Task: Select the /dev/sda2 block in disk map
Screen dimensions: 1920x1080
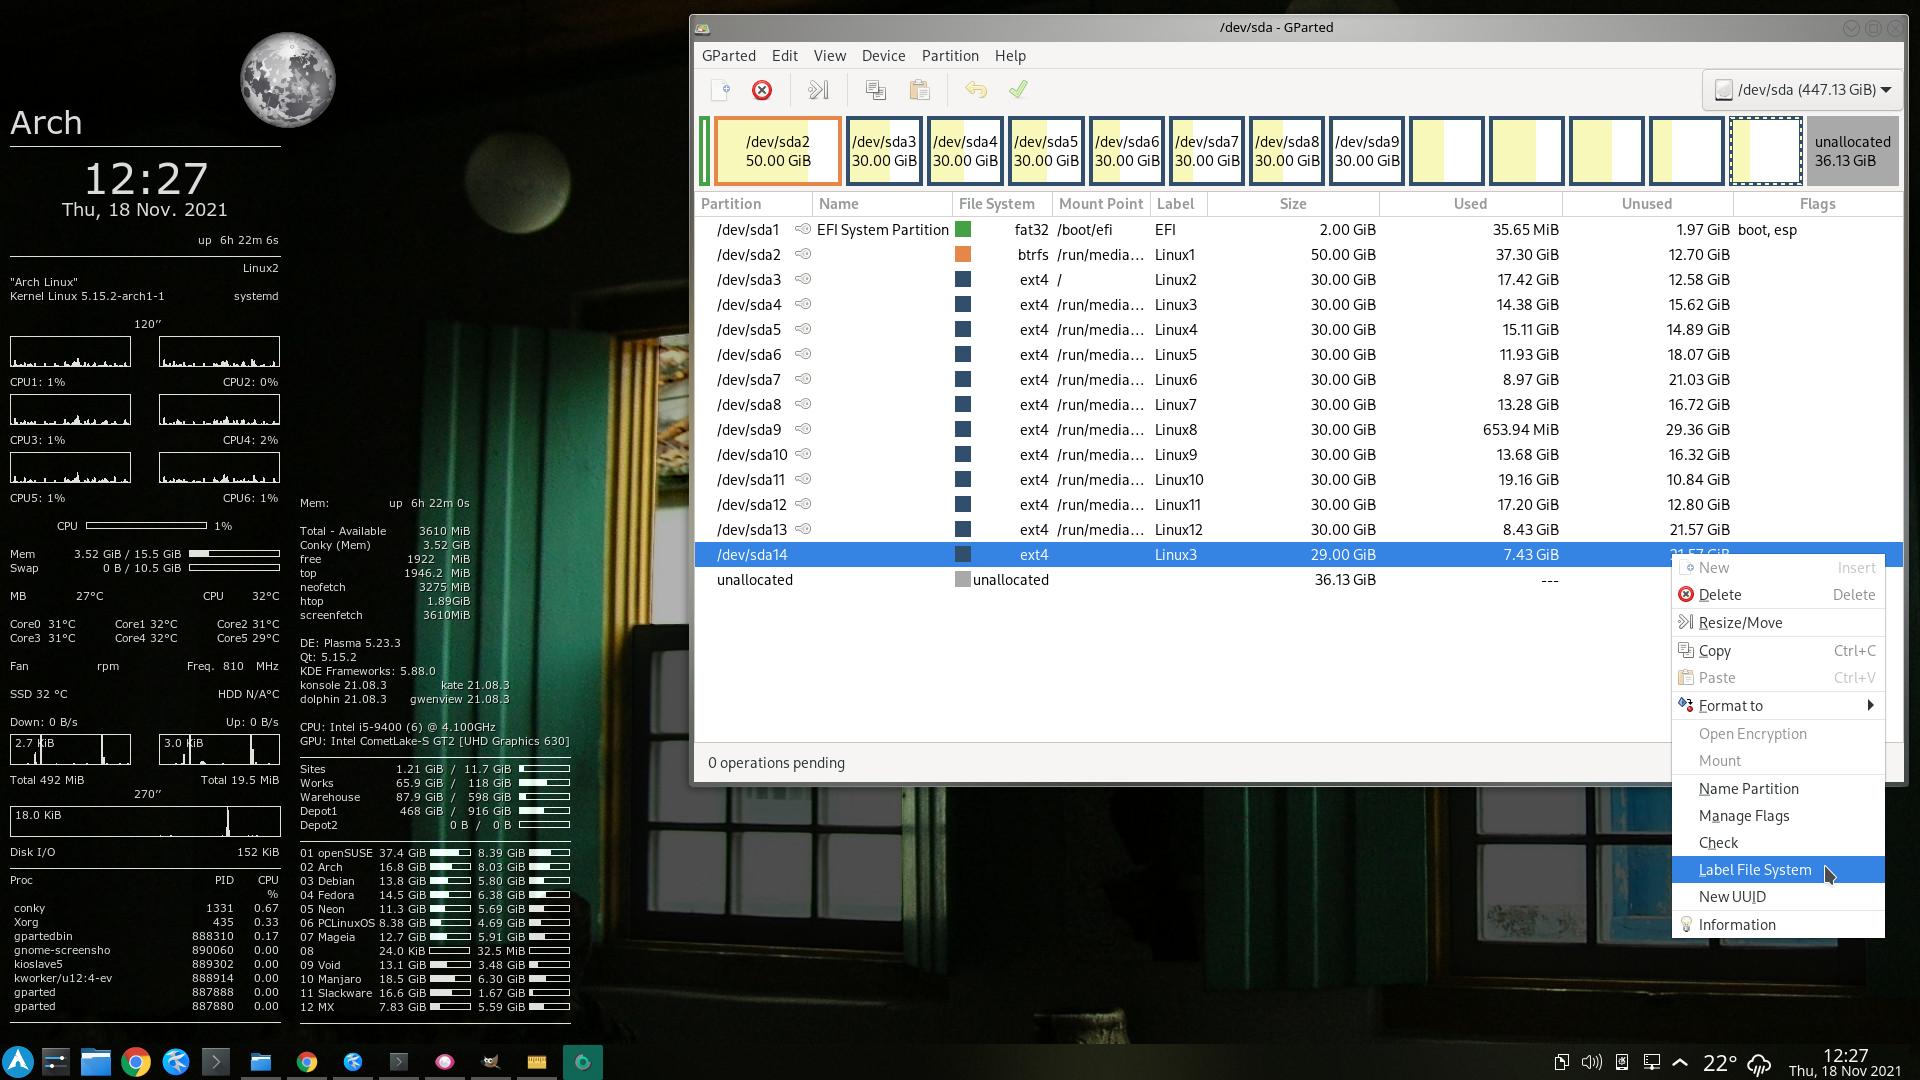Action: (778, 151)
